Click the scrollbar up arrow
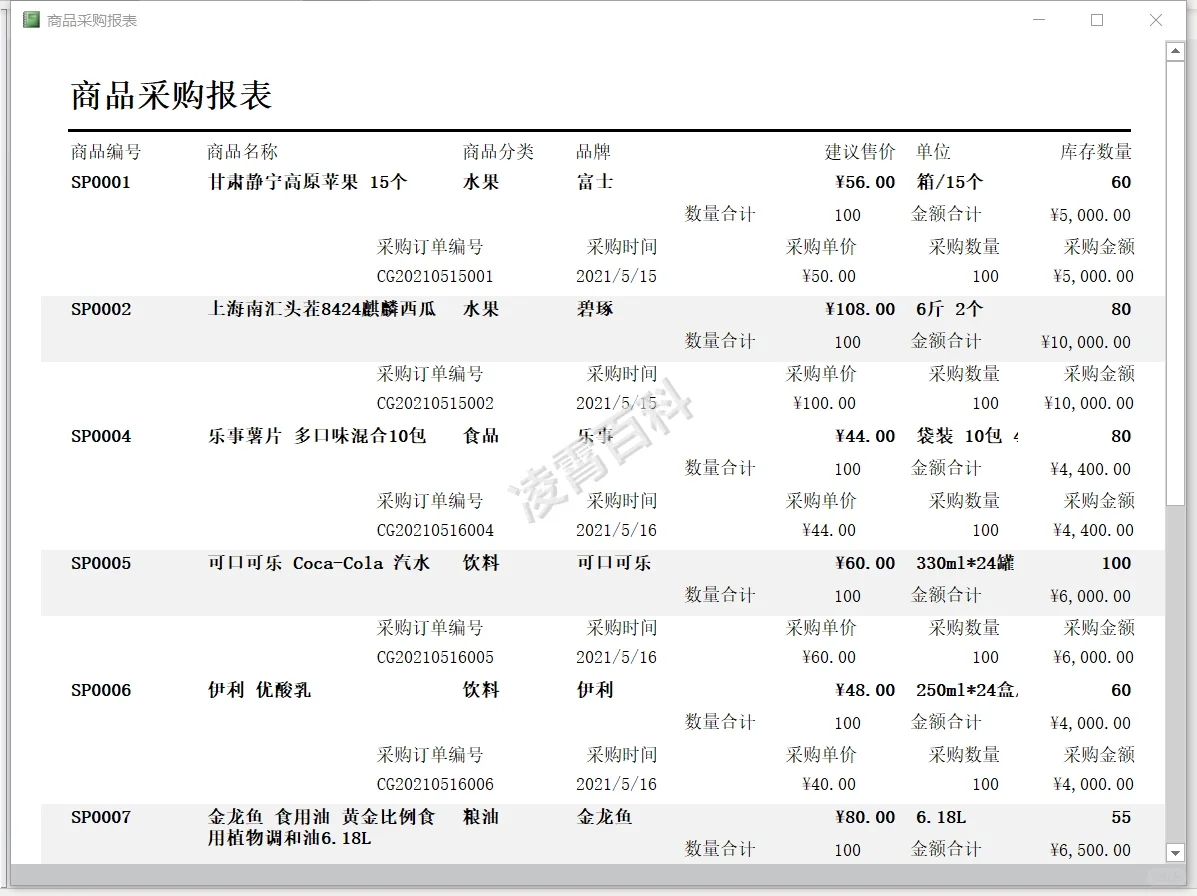 coord(1177,50)
